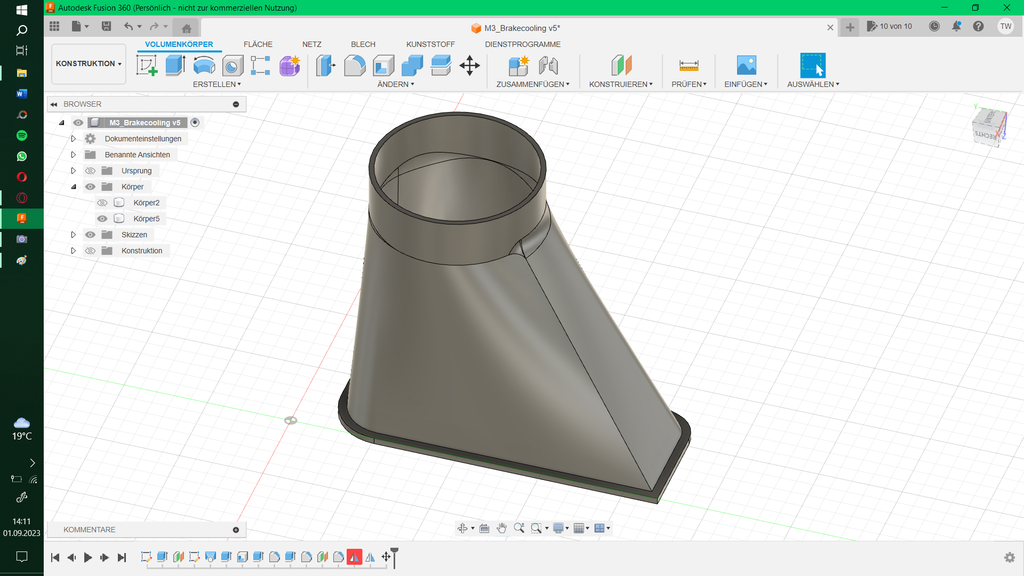
Task: Show the hidden Körper2 body
Action: pos(102,203)
